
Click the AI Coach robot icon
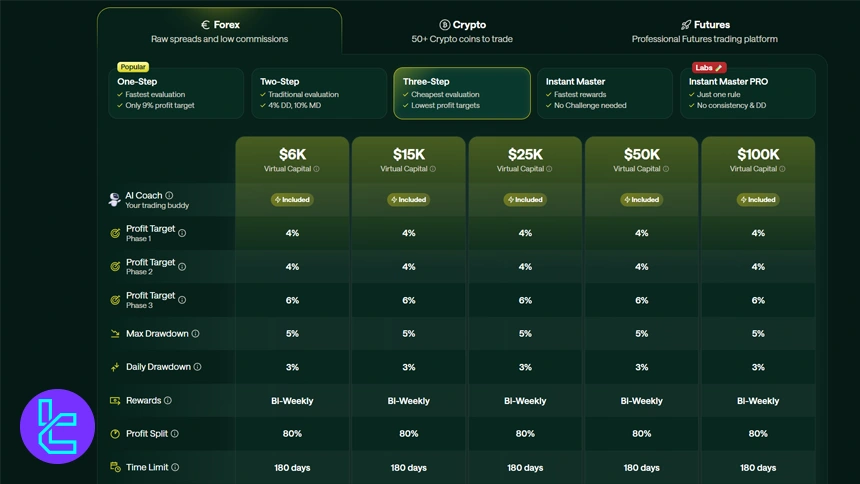(115, 200)
